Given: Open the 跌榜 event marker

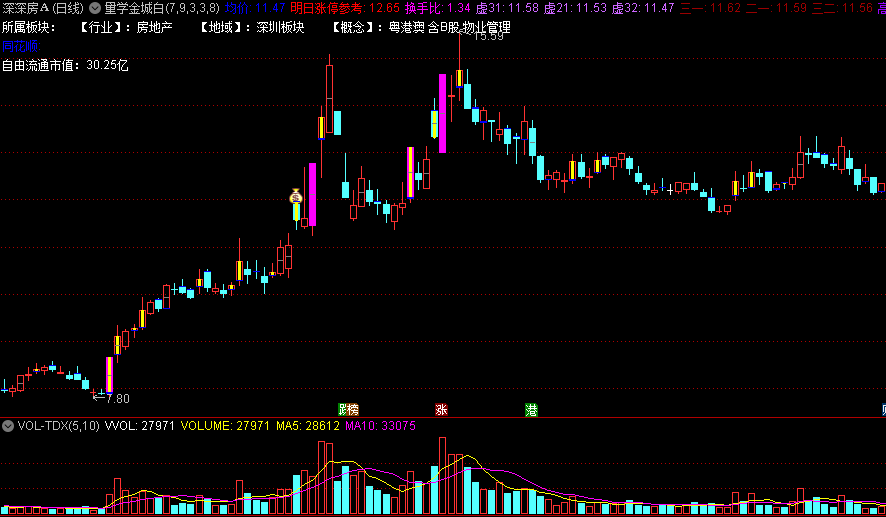Looking at the screenshot, I should (x=348, y=410).
